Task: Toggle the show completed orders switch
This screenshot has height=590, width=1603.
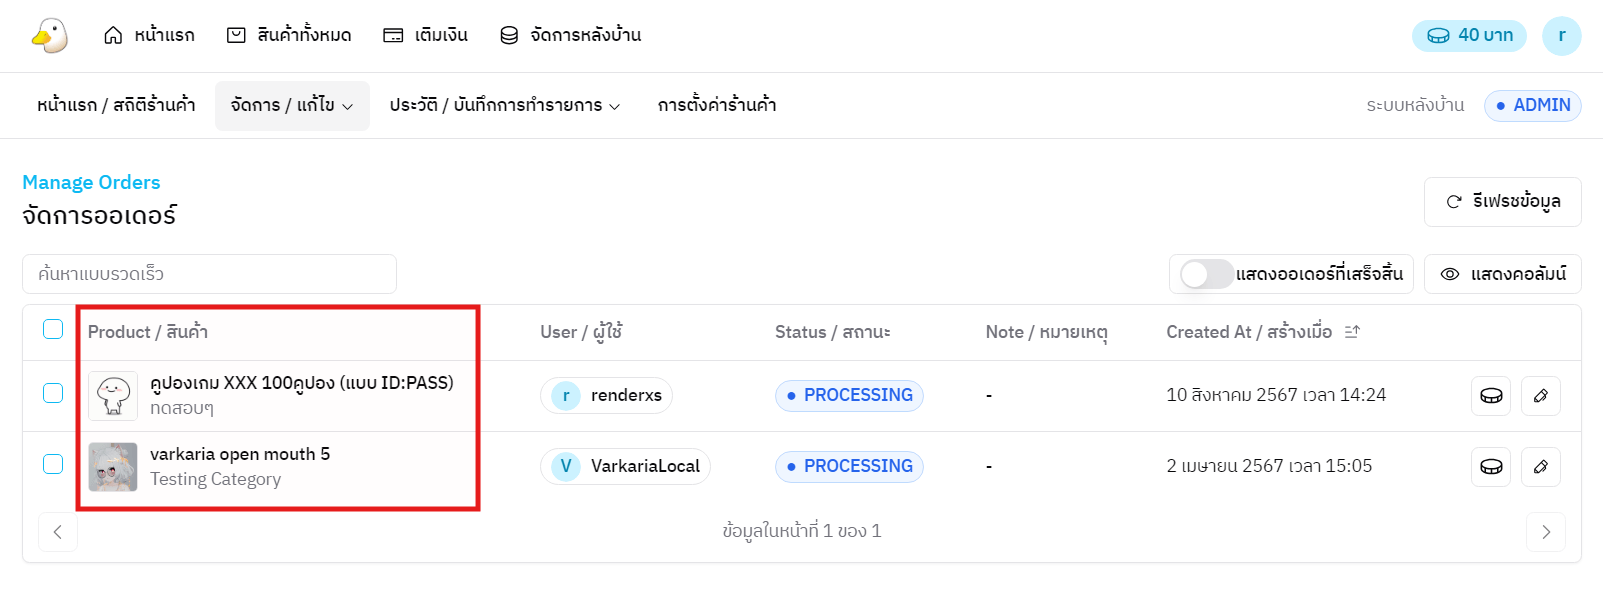Action: click(x=1206, y=274)
